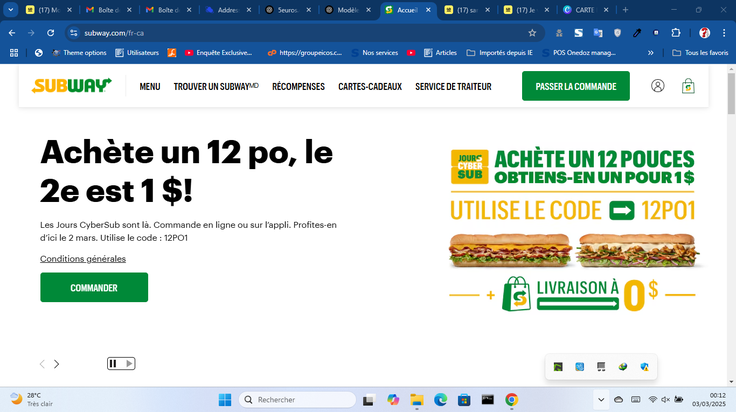Viewport: 736px width, 412px height.
Task: Go to previous carousel slide
Action: pyautogui.click(x=42, y=364)
